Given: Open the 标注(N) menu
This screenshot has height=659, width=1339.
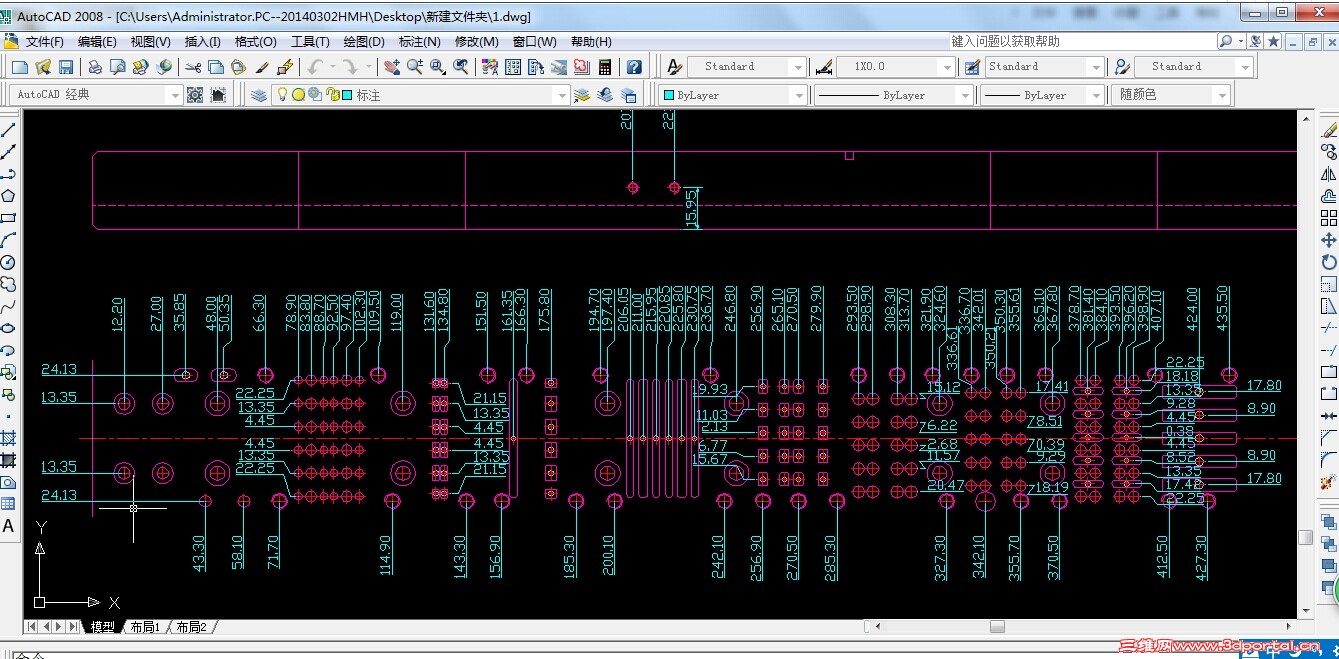Looking at the screenshot, I should click(419, 42).
